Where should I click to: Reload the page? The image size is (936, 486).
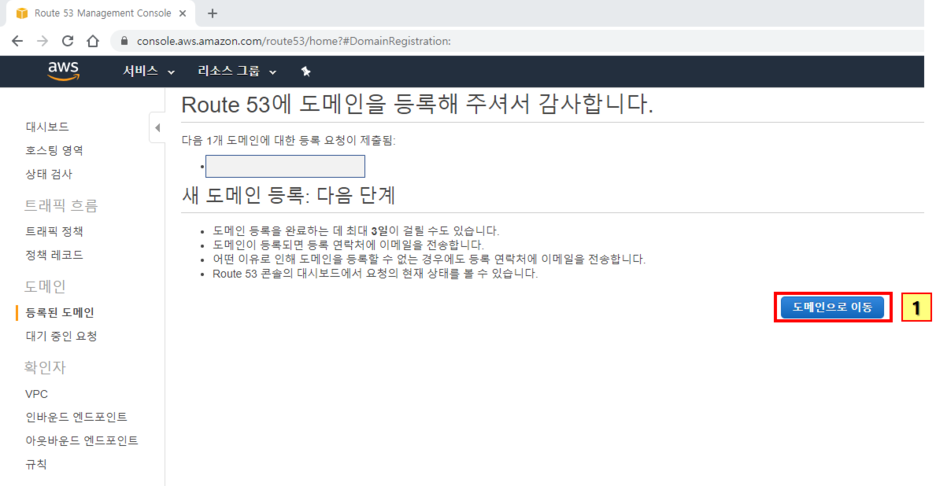67,41
